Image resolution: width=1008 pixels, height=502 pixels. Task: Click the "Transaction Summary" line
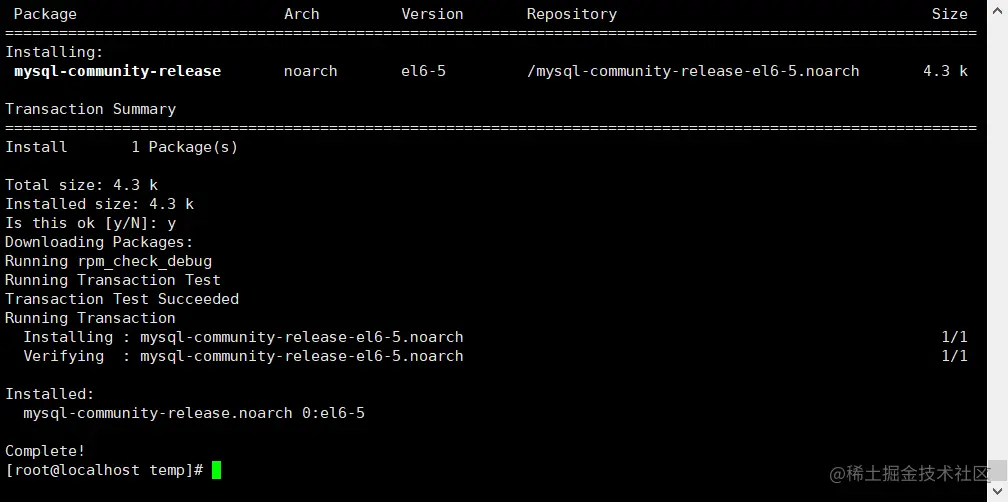pyautogui.click(x=91, y=109)
